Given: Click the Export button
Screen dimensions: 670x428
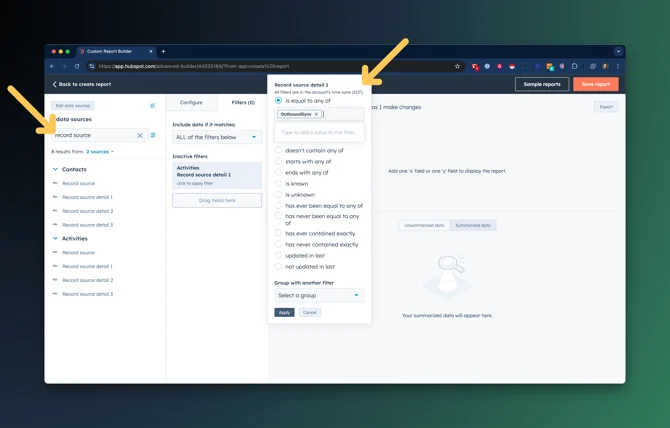Looking at the screenshot, I should (606, 107).
